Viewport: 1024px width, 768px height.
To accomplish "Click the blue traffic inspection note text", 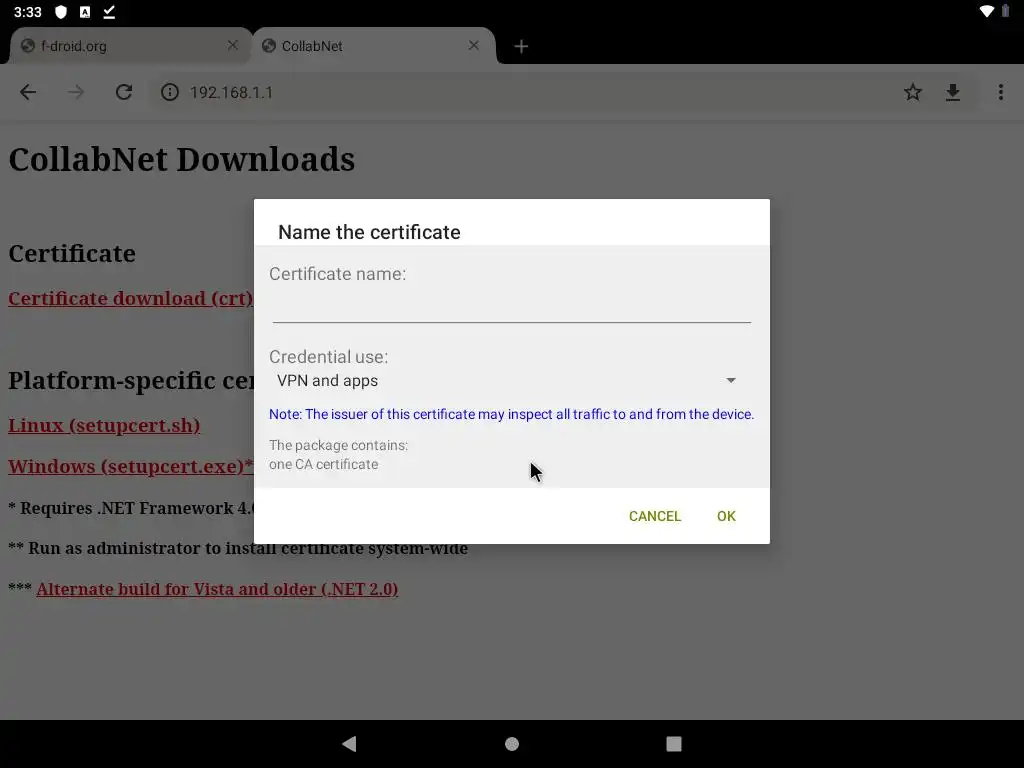I will [511, 414].
